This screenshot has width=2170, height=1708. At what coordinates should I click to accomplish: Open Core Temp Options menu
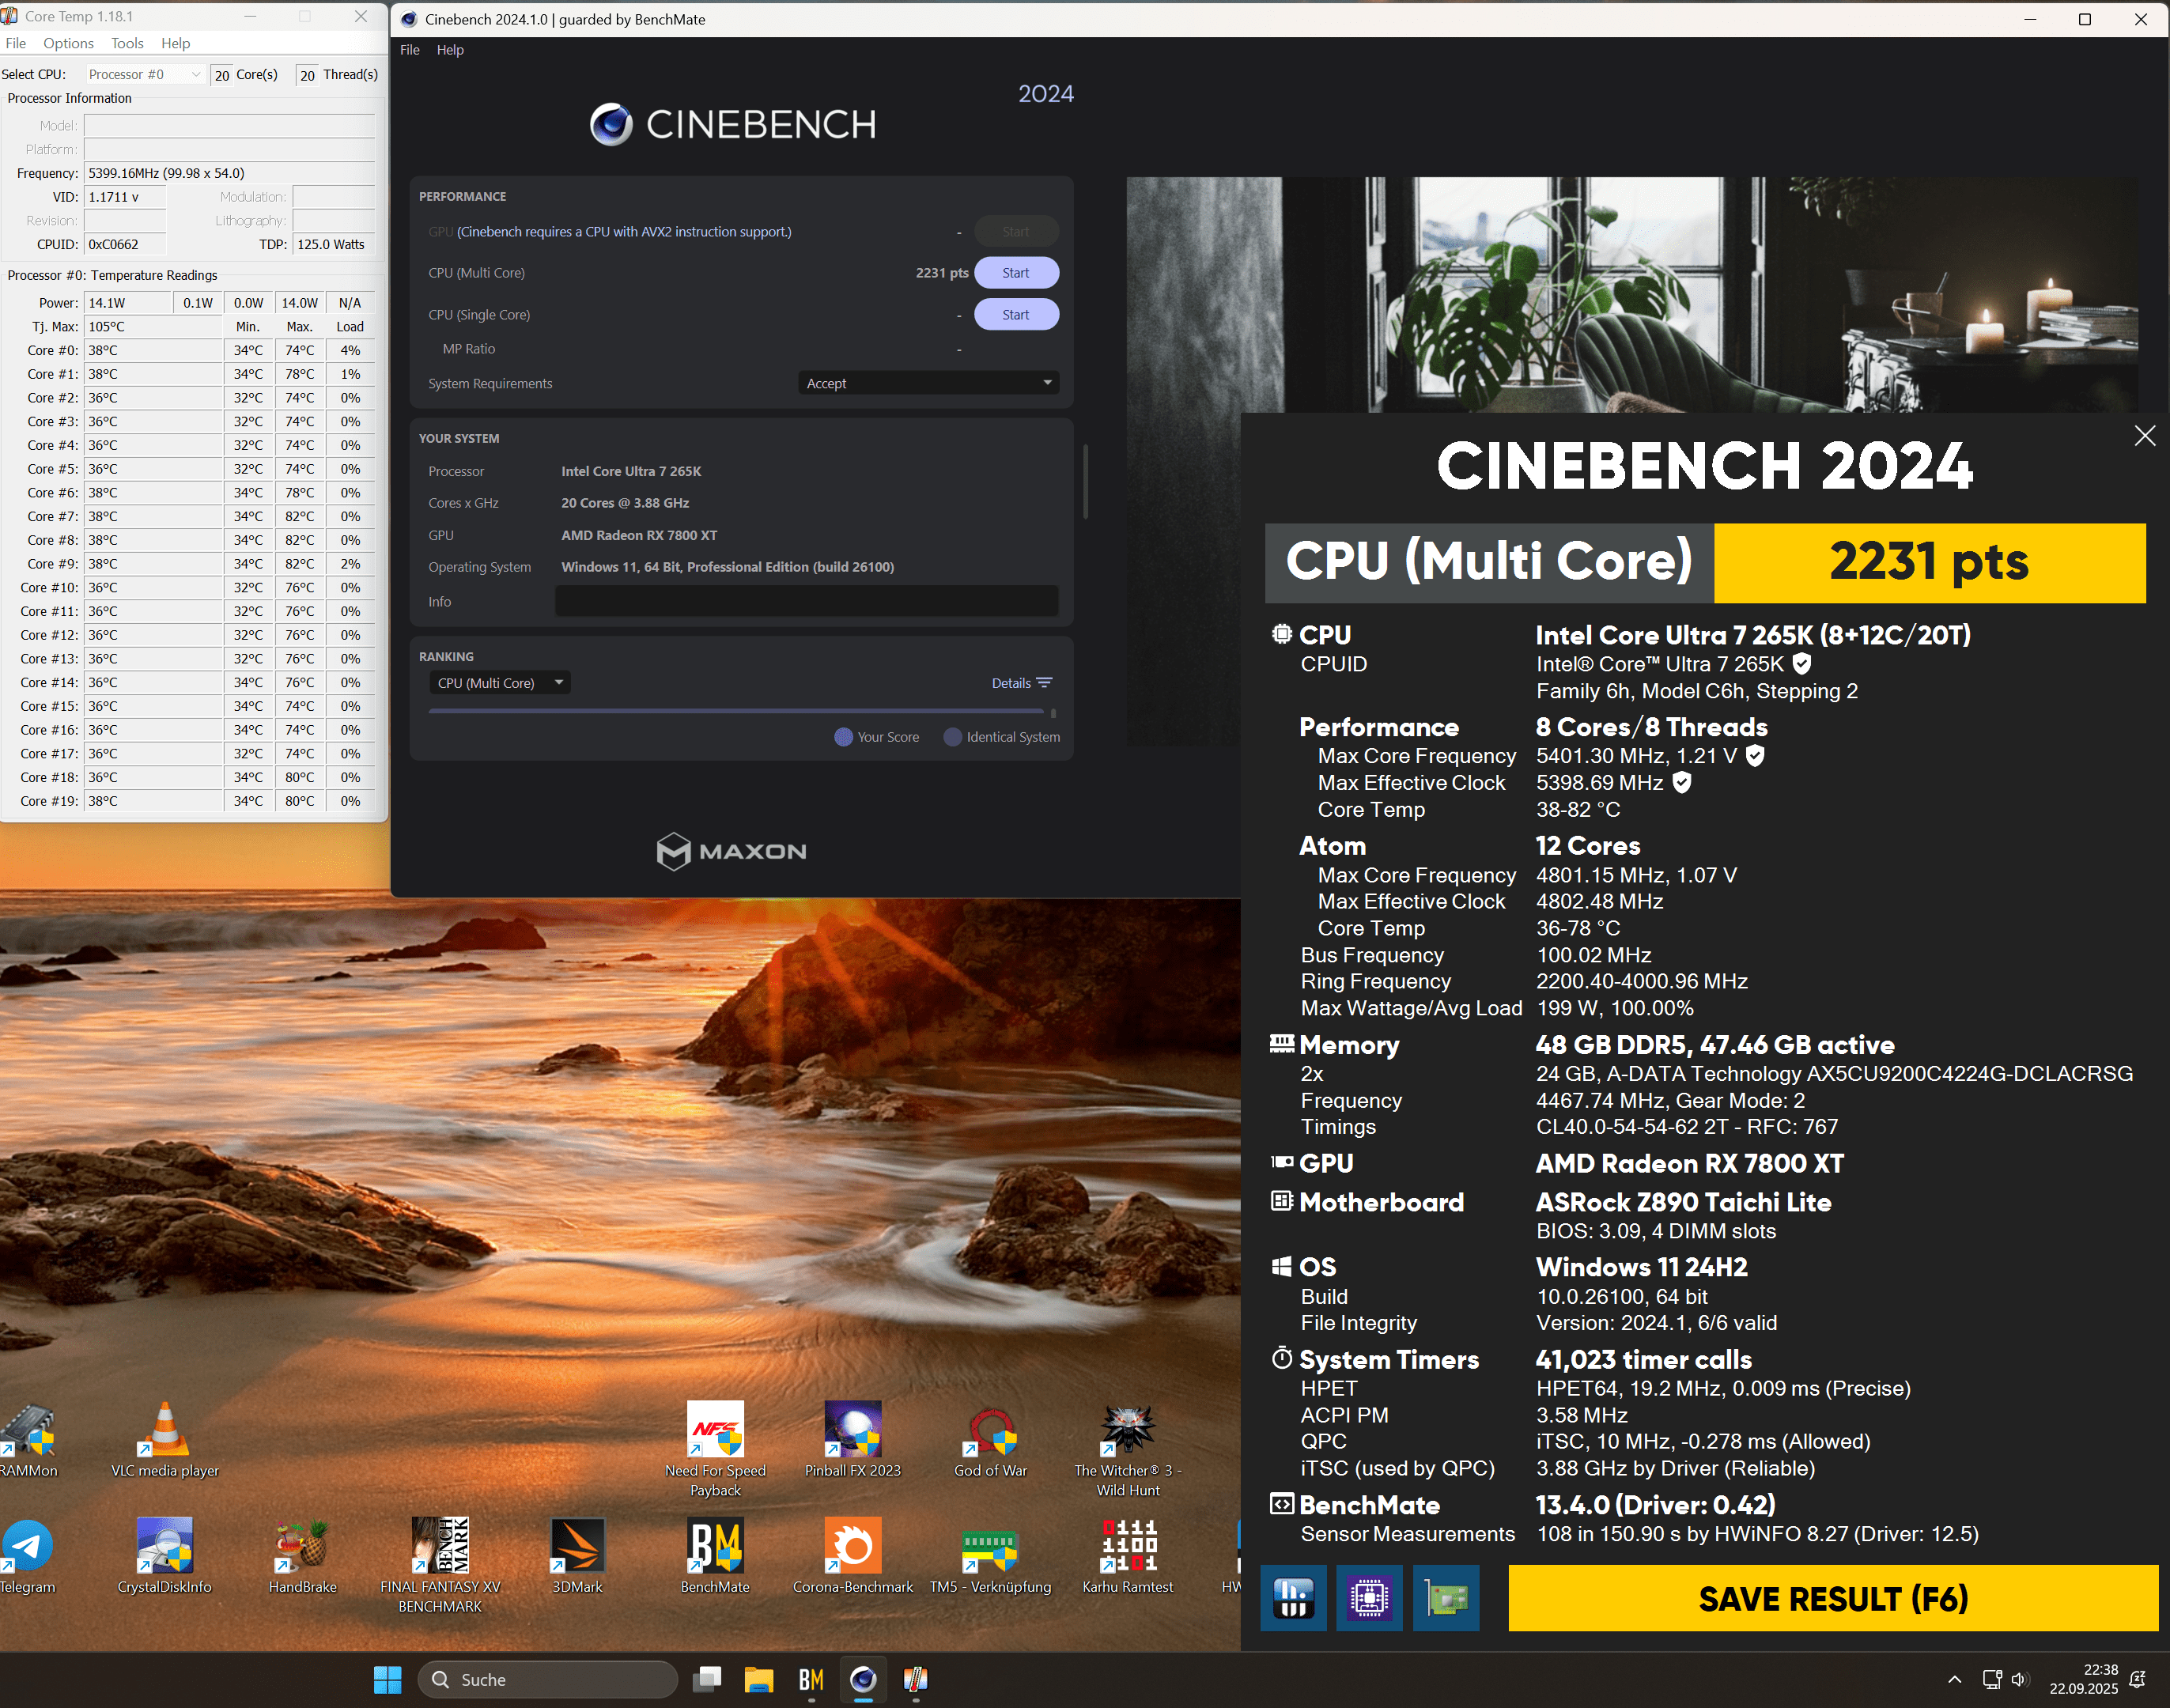[x=68, y=43]
